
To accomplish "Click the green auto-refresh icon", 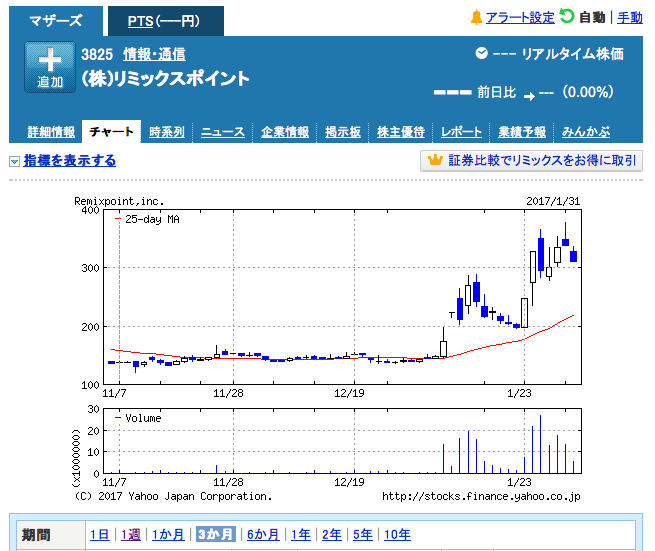I will pos(567,17).
